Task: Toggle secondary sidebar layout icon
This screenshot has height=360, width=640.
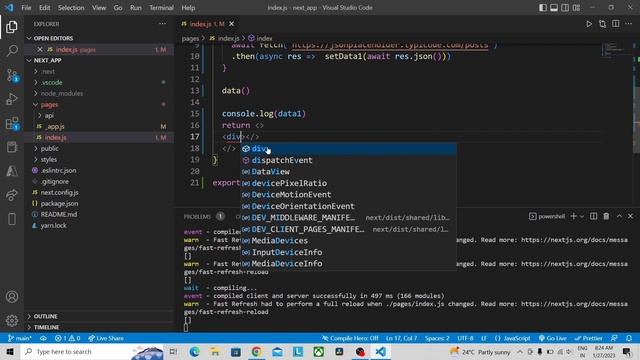Action: (565, 8)
